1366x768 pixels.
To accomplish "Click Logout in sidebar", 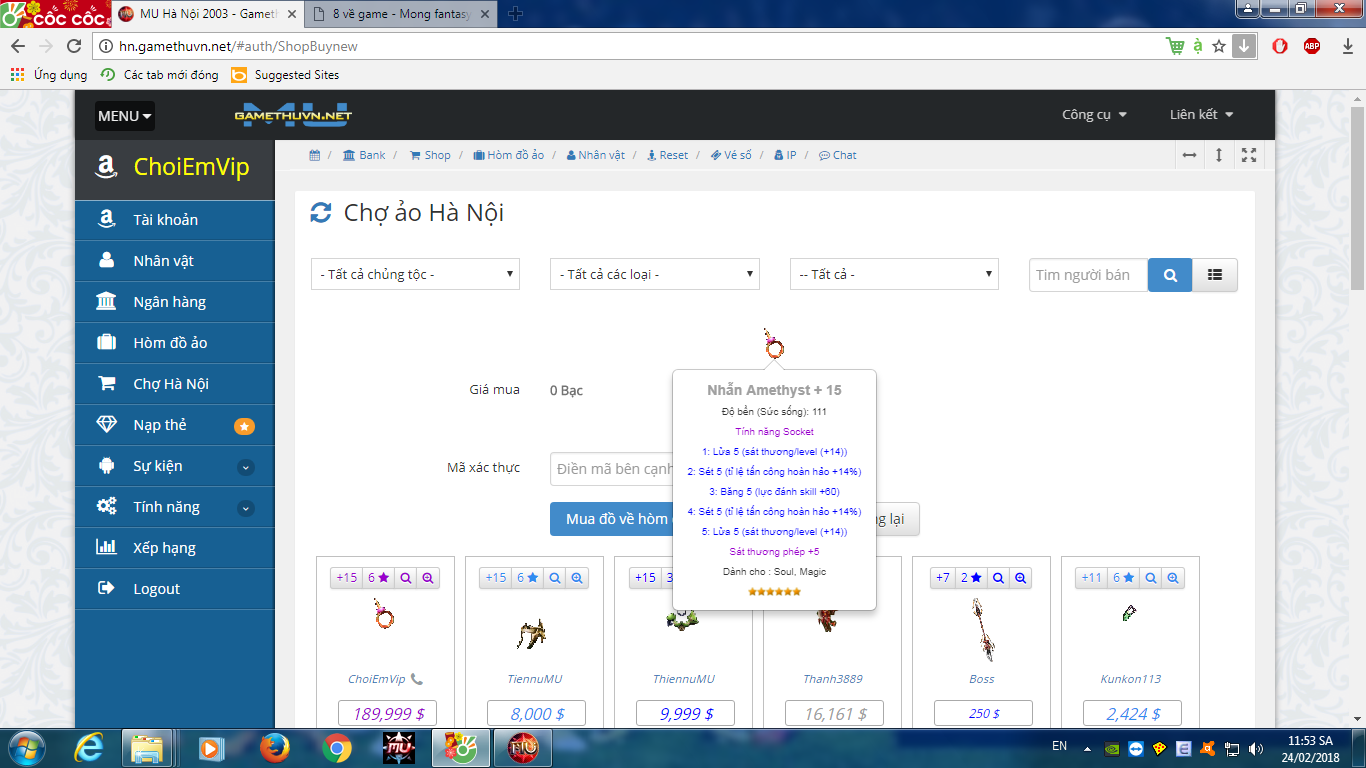I will (175, 589).
